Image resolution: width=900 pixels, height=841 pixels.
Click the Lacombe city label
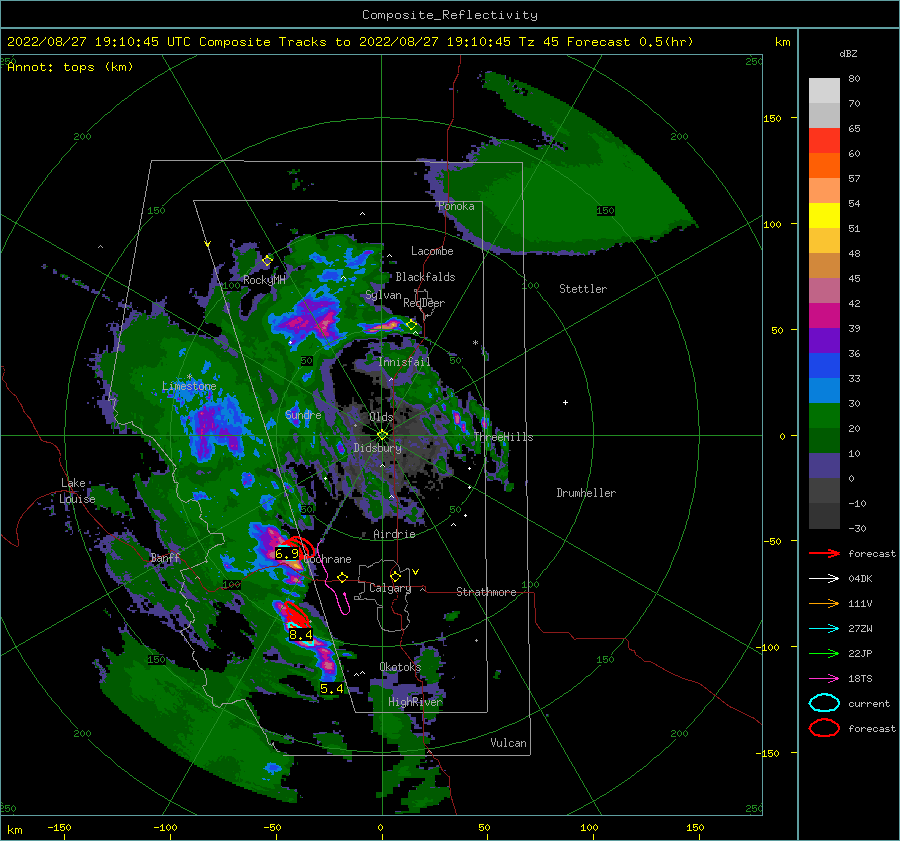click(432, 251)
